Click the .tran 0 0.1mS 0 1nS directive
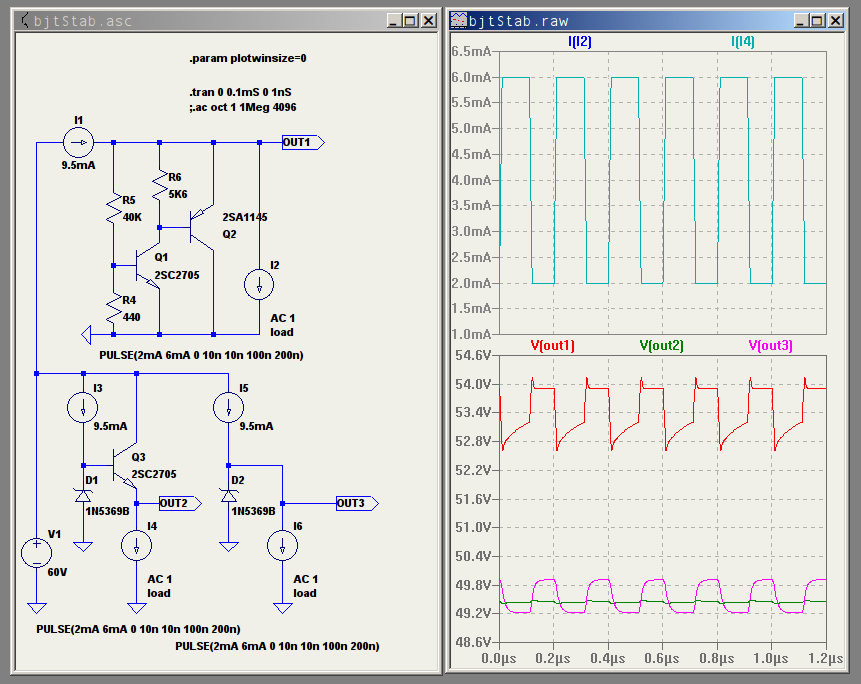The image size is (861, 684). [241, 92]
